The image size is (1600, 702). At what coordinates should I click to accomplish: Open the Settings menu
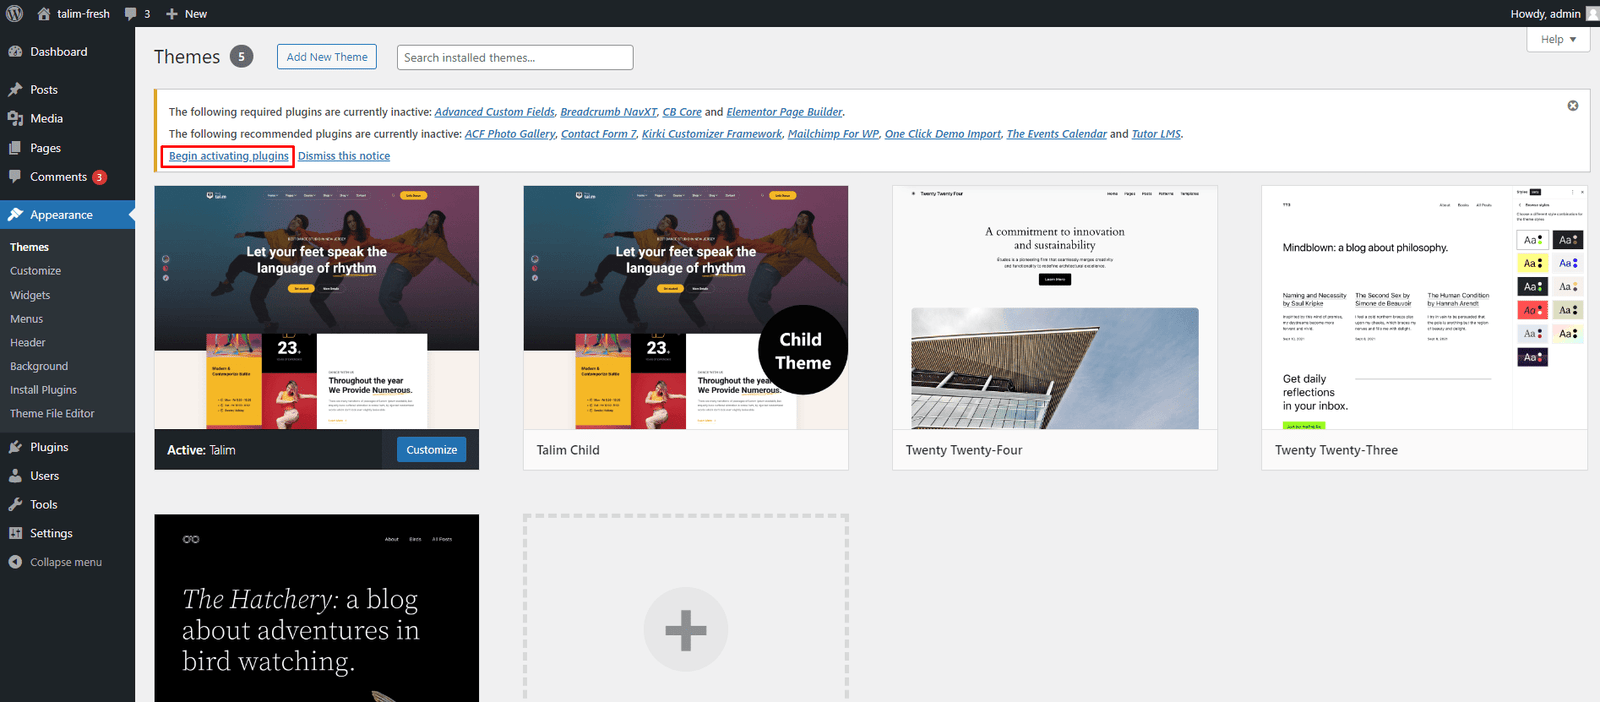(51, 534)
